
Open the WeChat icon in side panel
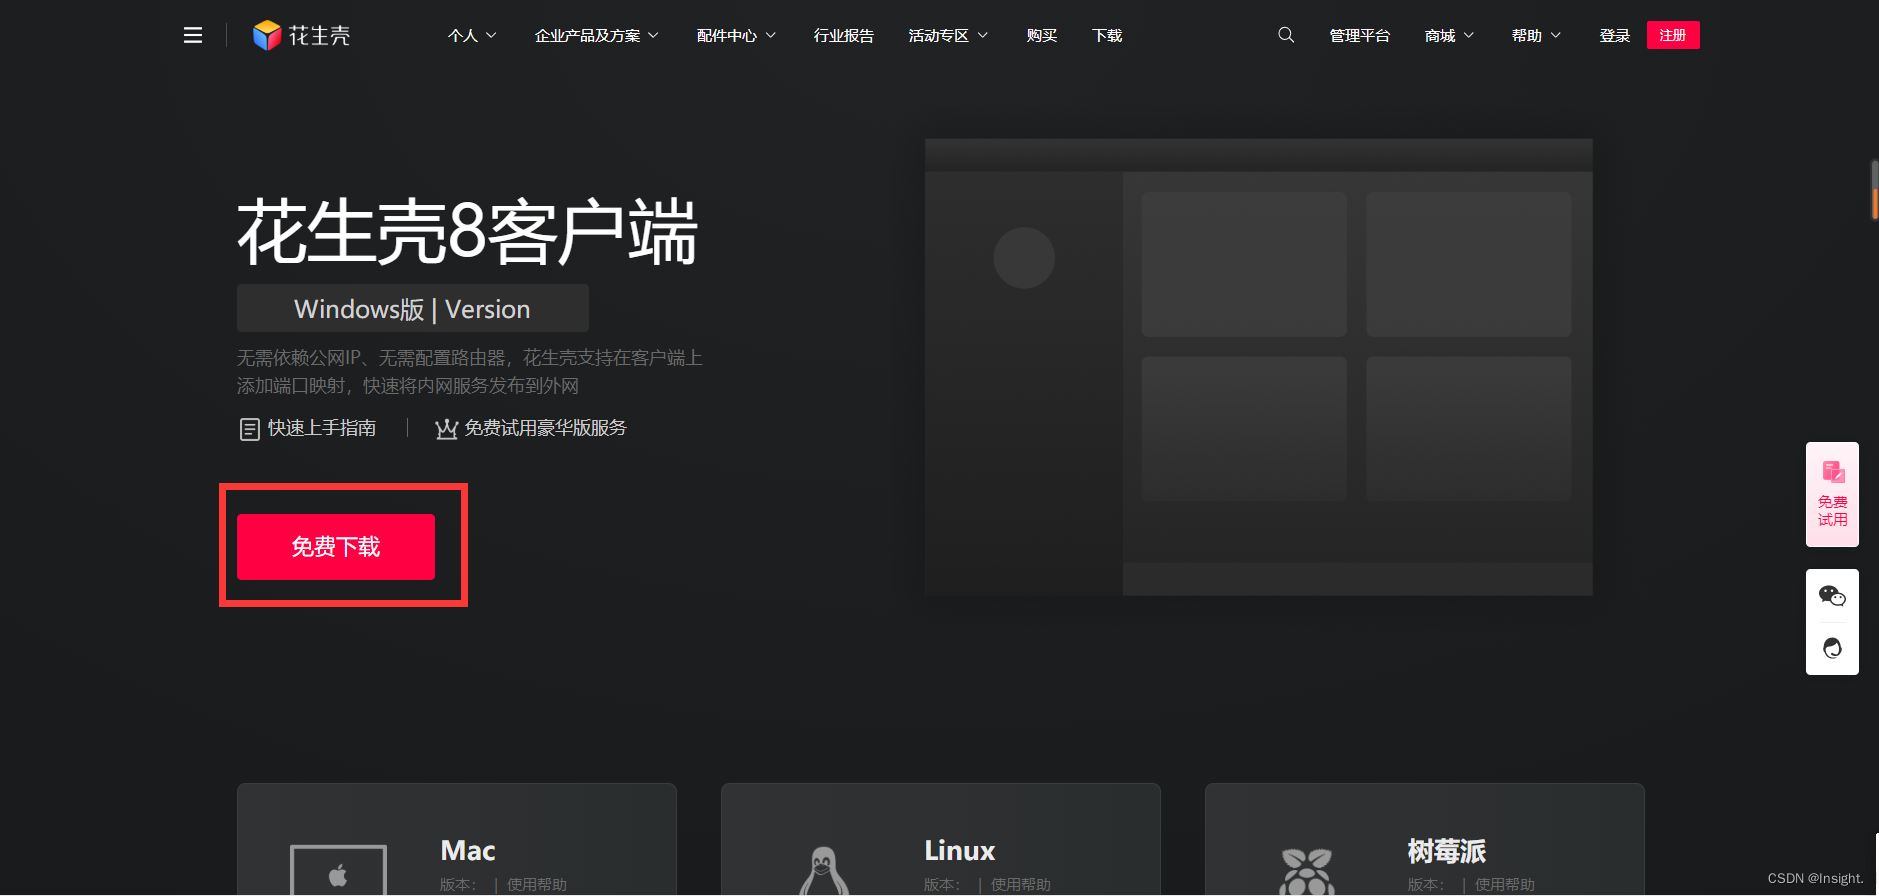1832,596
